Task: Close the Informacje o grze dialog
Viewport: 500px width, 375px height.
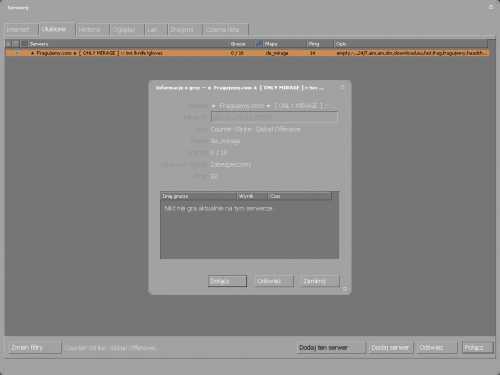Action: coord(342,87)
